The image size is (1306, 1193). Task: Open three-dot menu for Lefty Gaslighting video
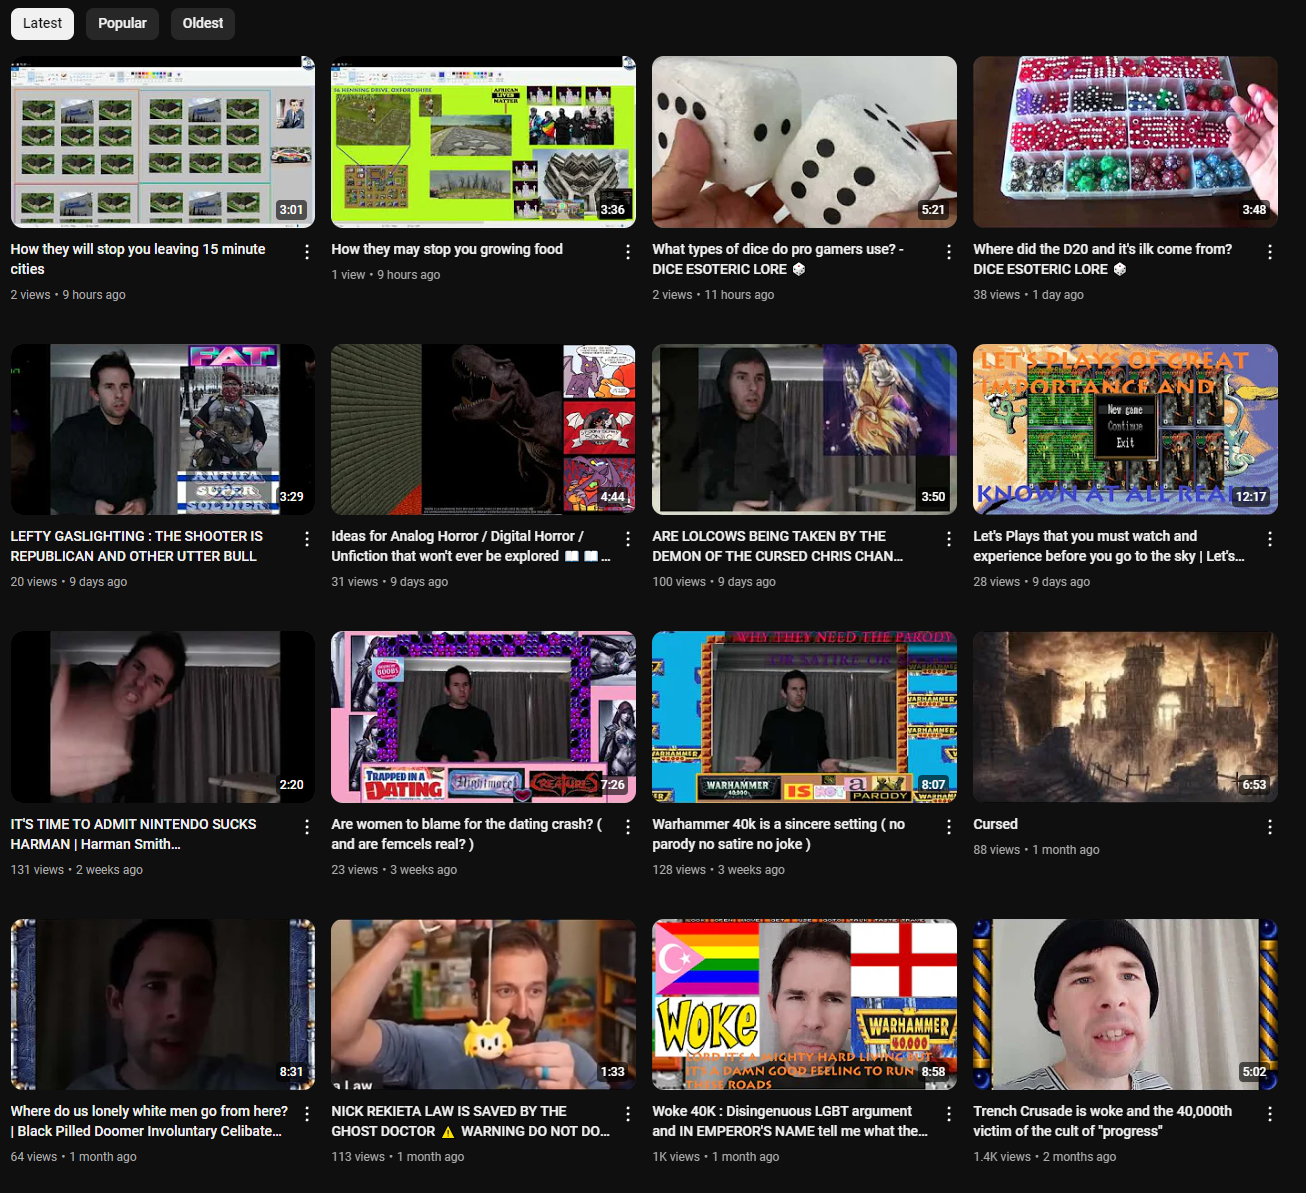pos(307,539)
